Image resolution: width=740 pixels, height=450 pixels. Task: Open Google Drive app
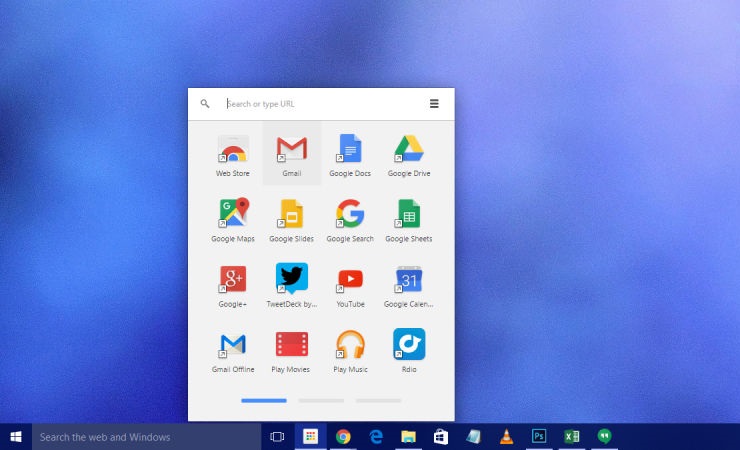(x=409, y=155)
